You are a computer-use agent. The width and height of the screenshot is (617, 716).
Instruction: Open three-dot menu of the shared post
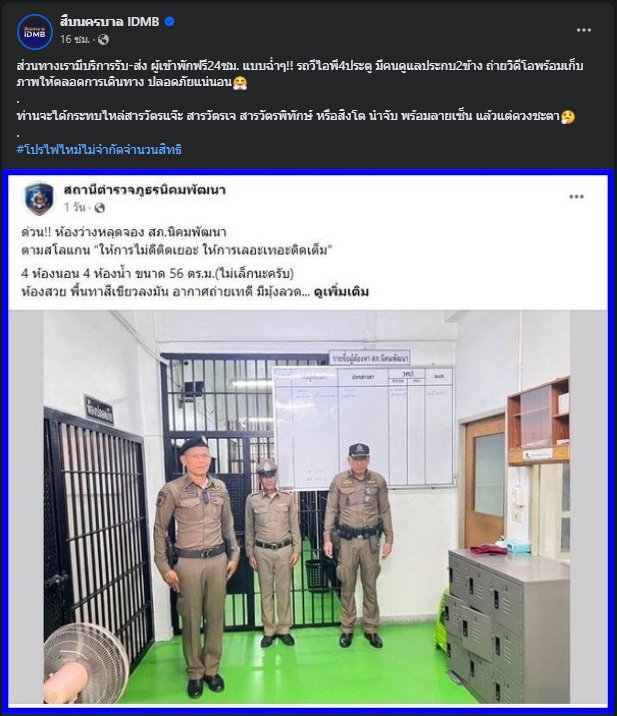click(576, 197)
